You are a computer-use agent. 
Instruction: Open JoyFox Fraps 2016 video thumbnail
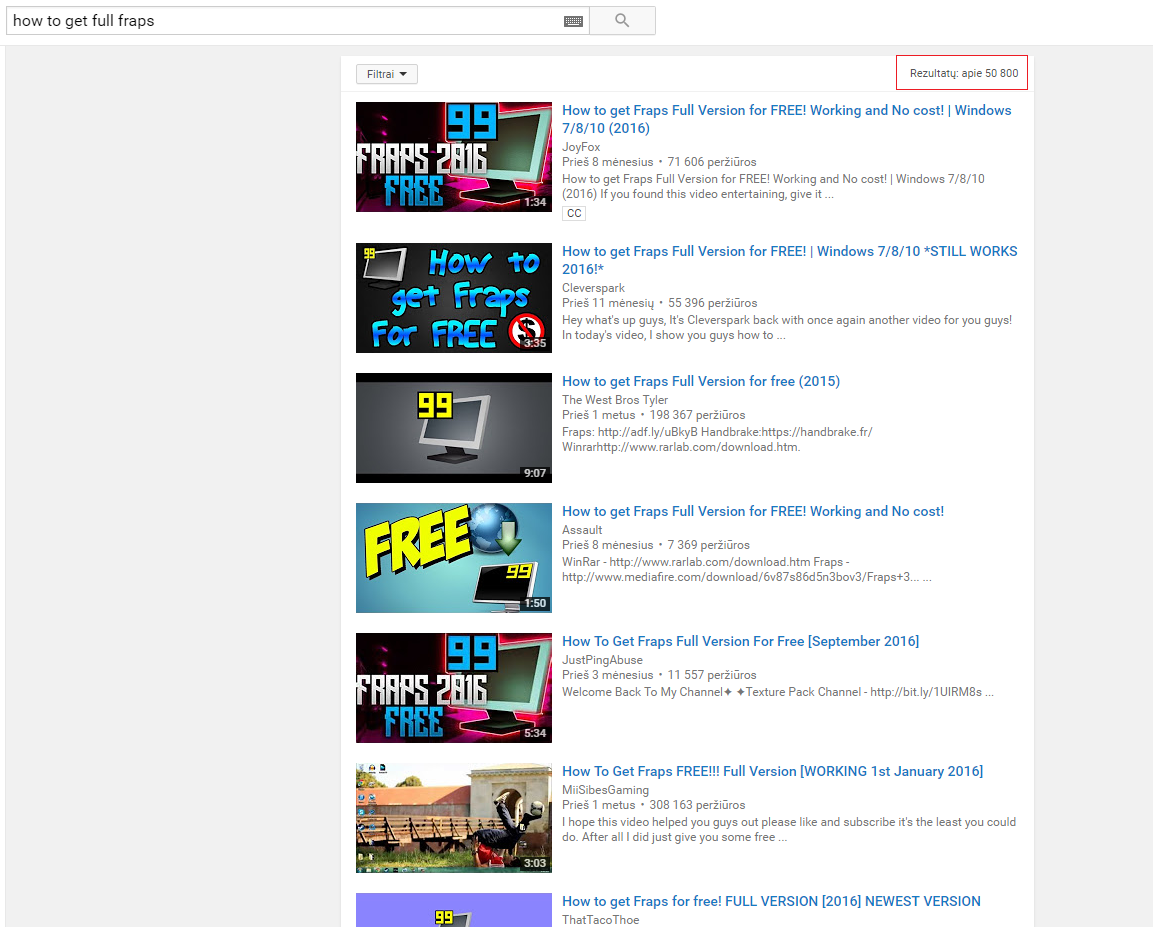pos(454,157)
